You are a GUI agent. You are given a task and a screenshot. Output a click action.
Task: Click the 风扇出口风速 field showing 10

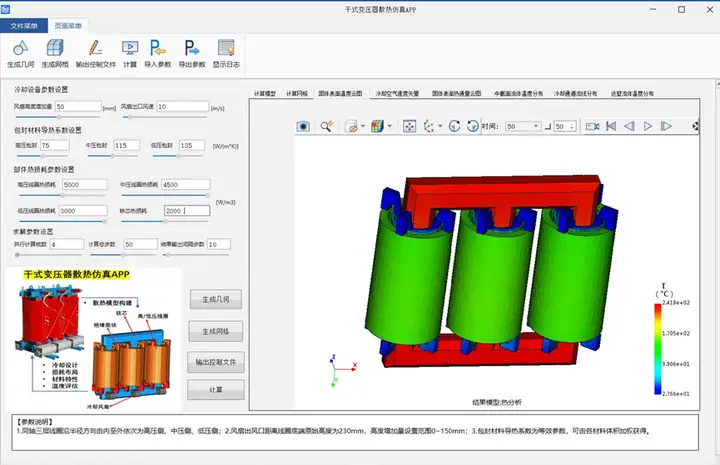pos(182,106)
